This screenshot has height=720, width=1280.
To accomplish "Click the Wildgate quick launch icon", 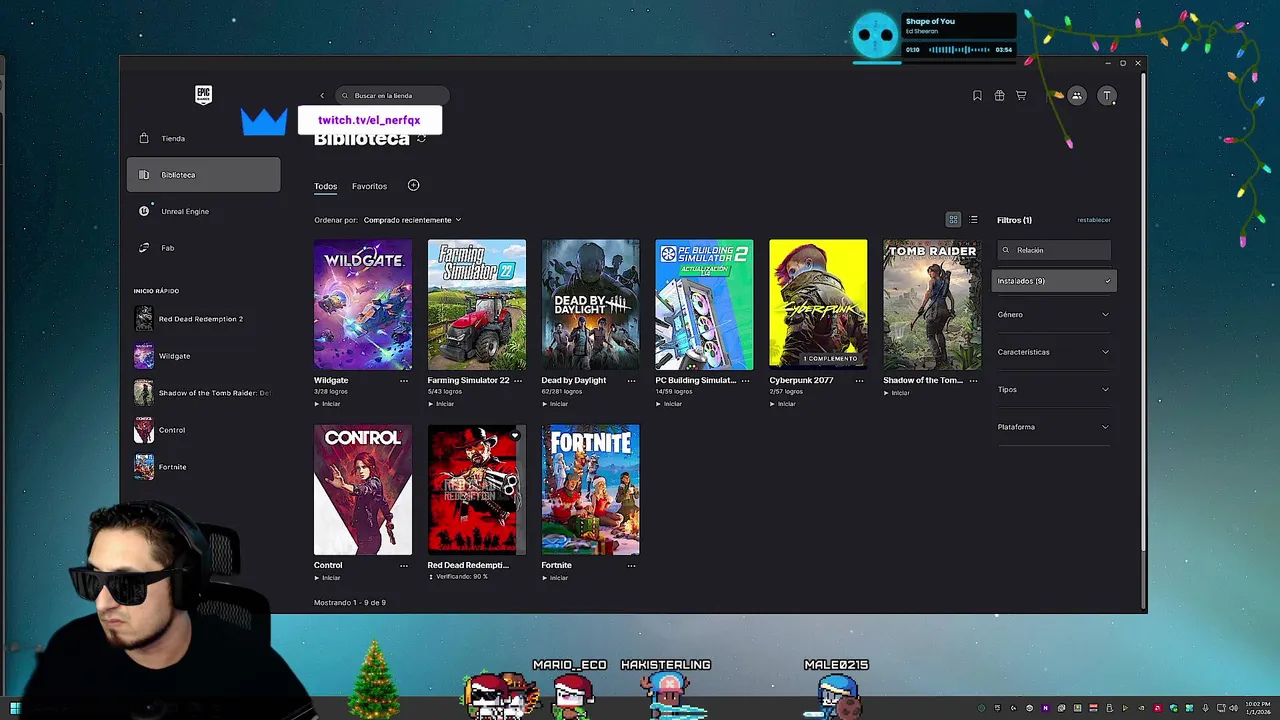I will [144, 356].
